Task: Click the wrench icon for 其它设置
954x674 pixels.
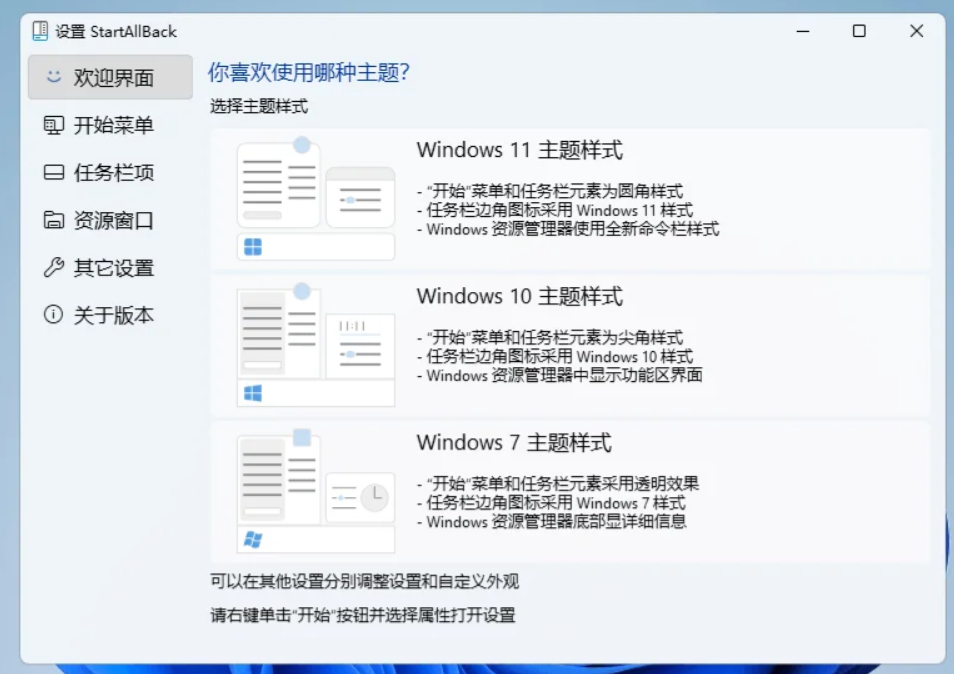Action: pyautogui.click(x=55, y=268)
